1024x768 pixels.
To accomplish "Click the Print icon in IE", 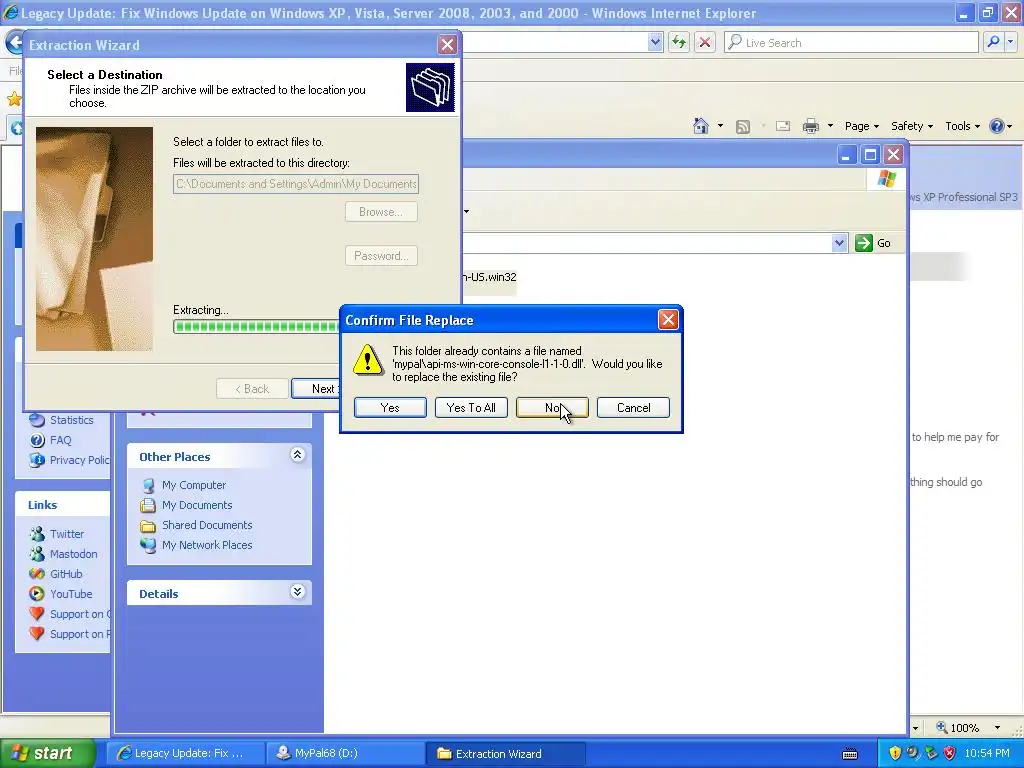I will pos(810,126).
